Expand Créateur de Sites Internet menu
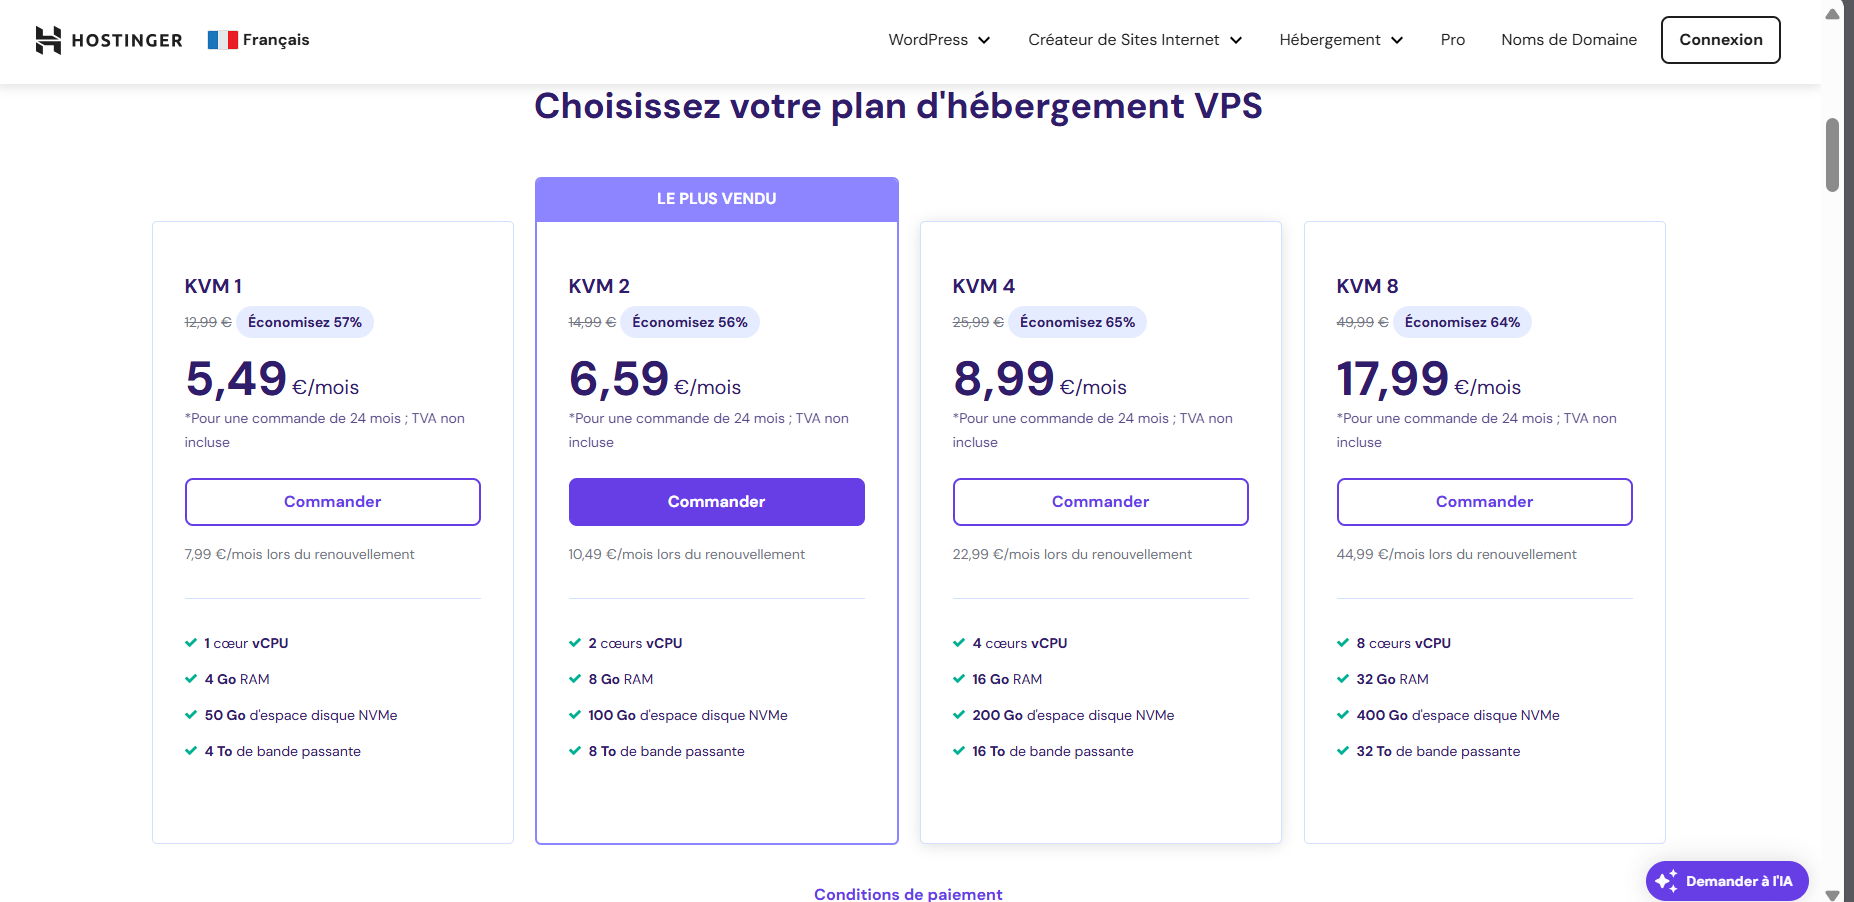The width and height of the screenshot is (1854, 902). point(1135,40)
